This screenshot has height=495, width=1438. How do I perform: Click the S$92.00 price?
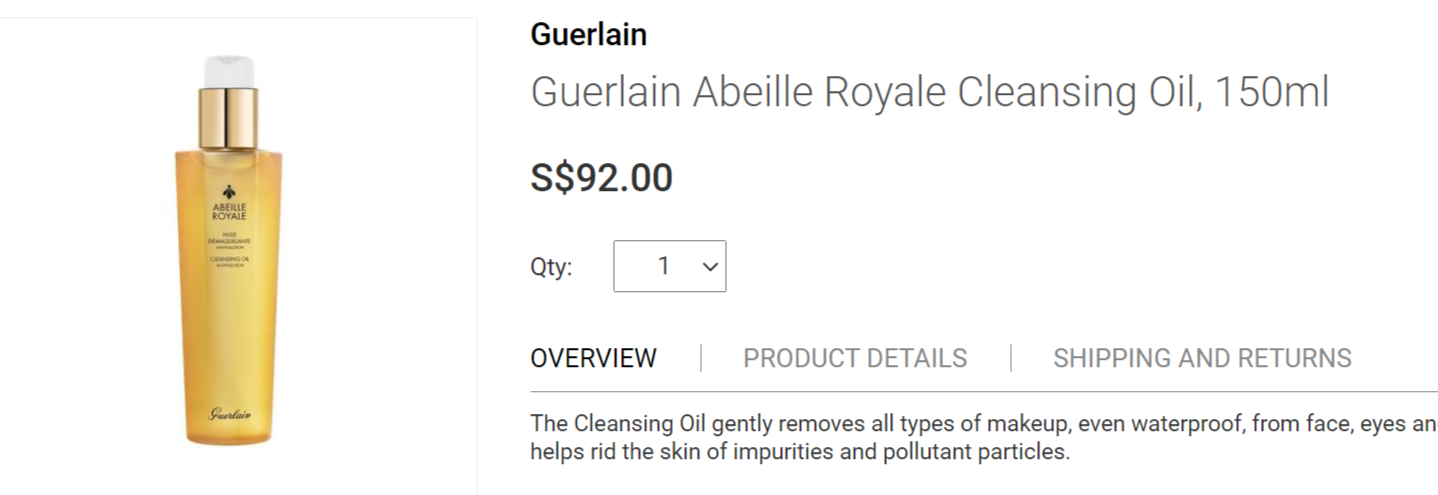click(601, 178)
